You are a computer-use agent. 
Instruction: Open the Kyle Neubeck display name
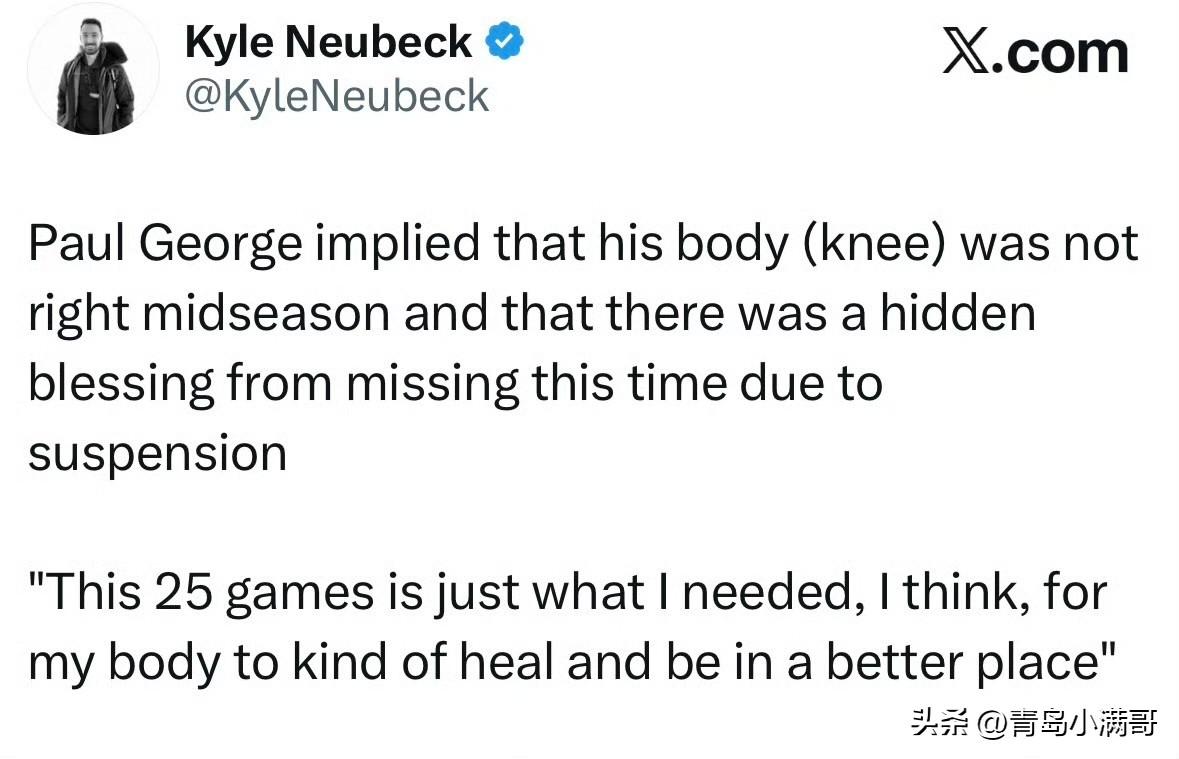tap(328, 43)
